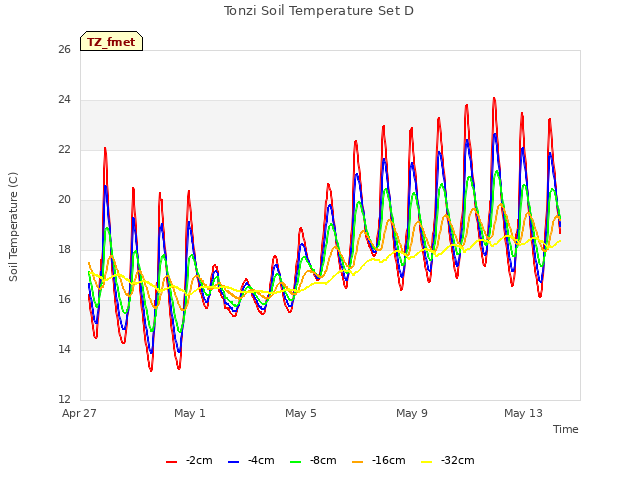The image size is (640, 480).
Task: Toggle the -32cm legend entry
Action: tap(448, 461)
